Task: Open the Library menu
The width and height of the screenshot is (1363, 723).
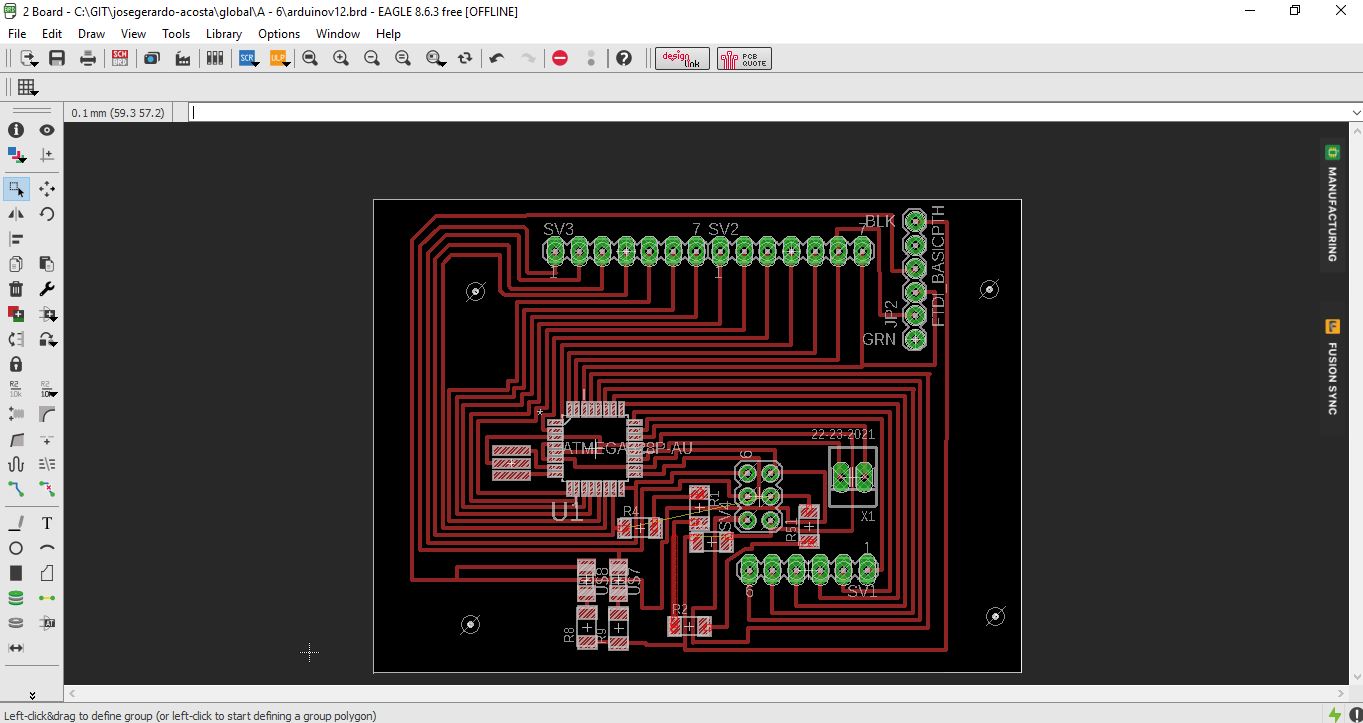Action: 223,34
